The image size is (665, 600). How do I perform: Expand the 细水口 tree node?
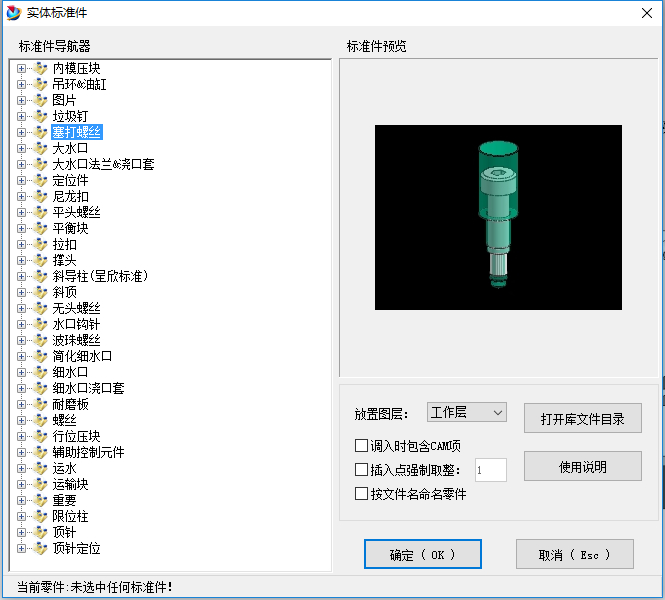pos(21,372)
